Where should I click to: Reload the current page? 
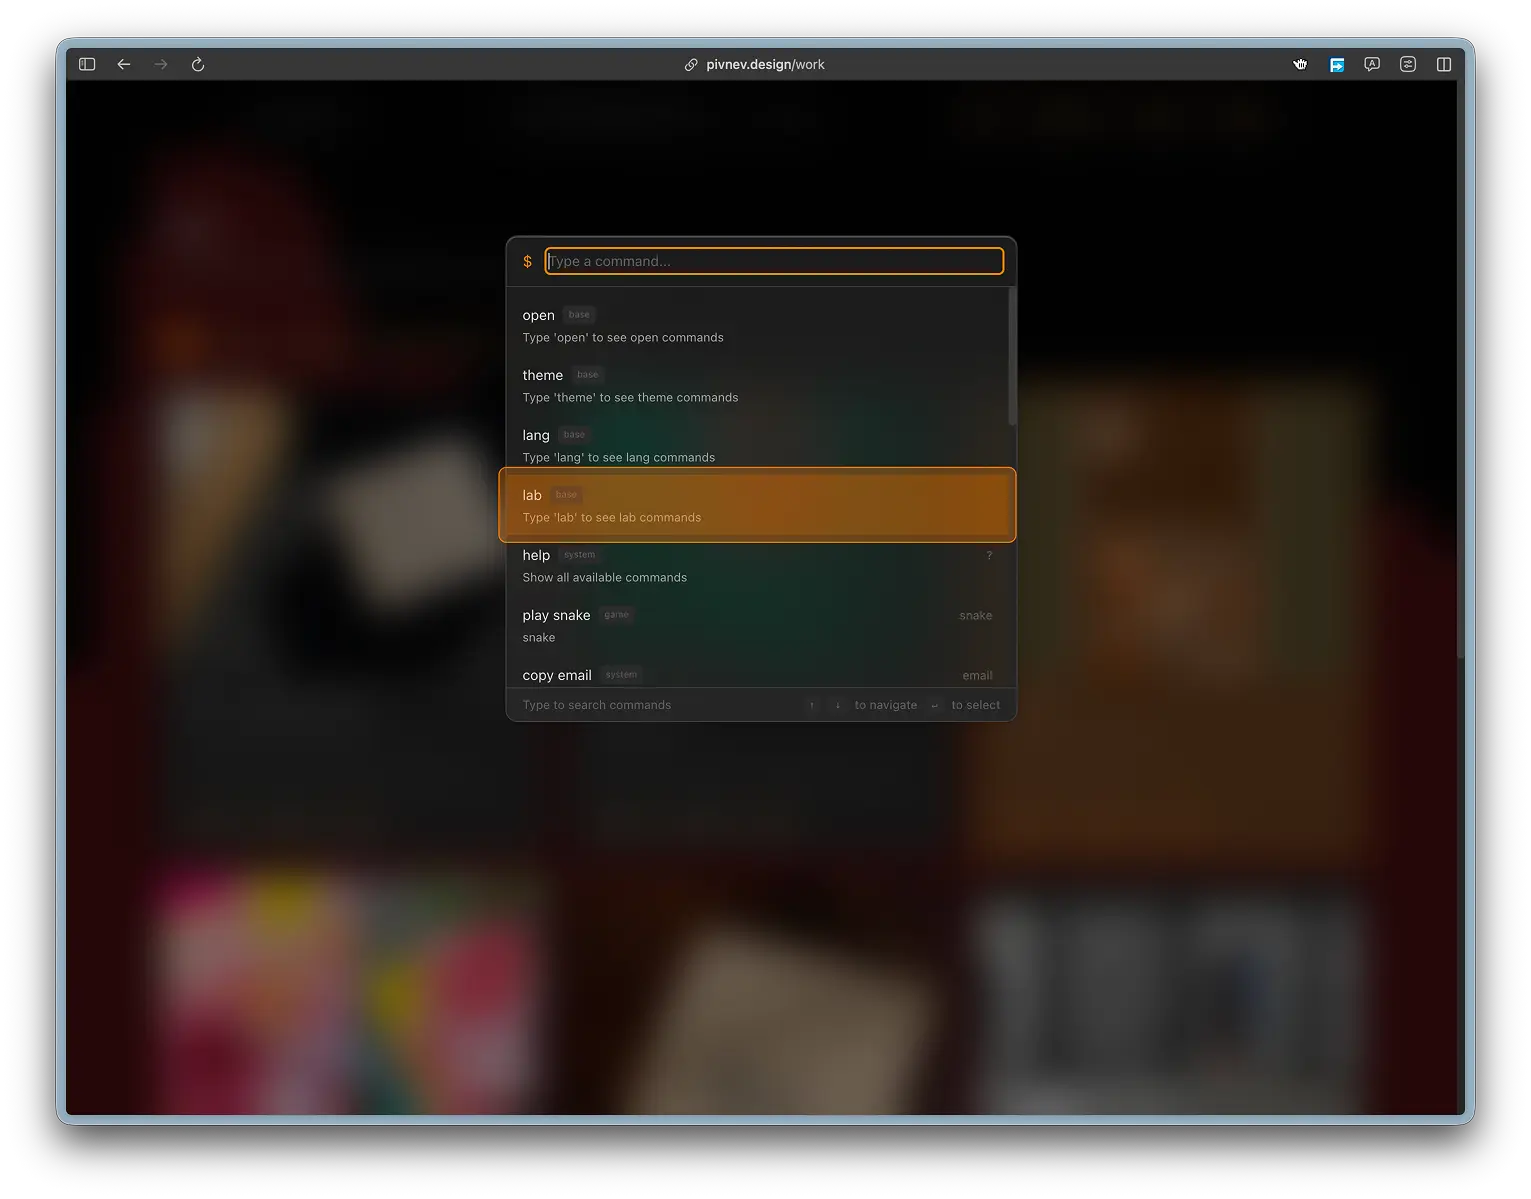click(198, 64)
